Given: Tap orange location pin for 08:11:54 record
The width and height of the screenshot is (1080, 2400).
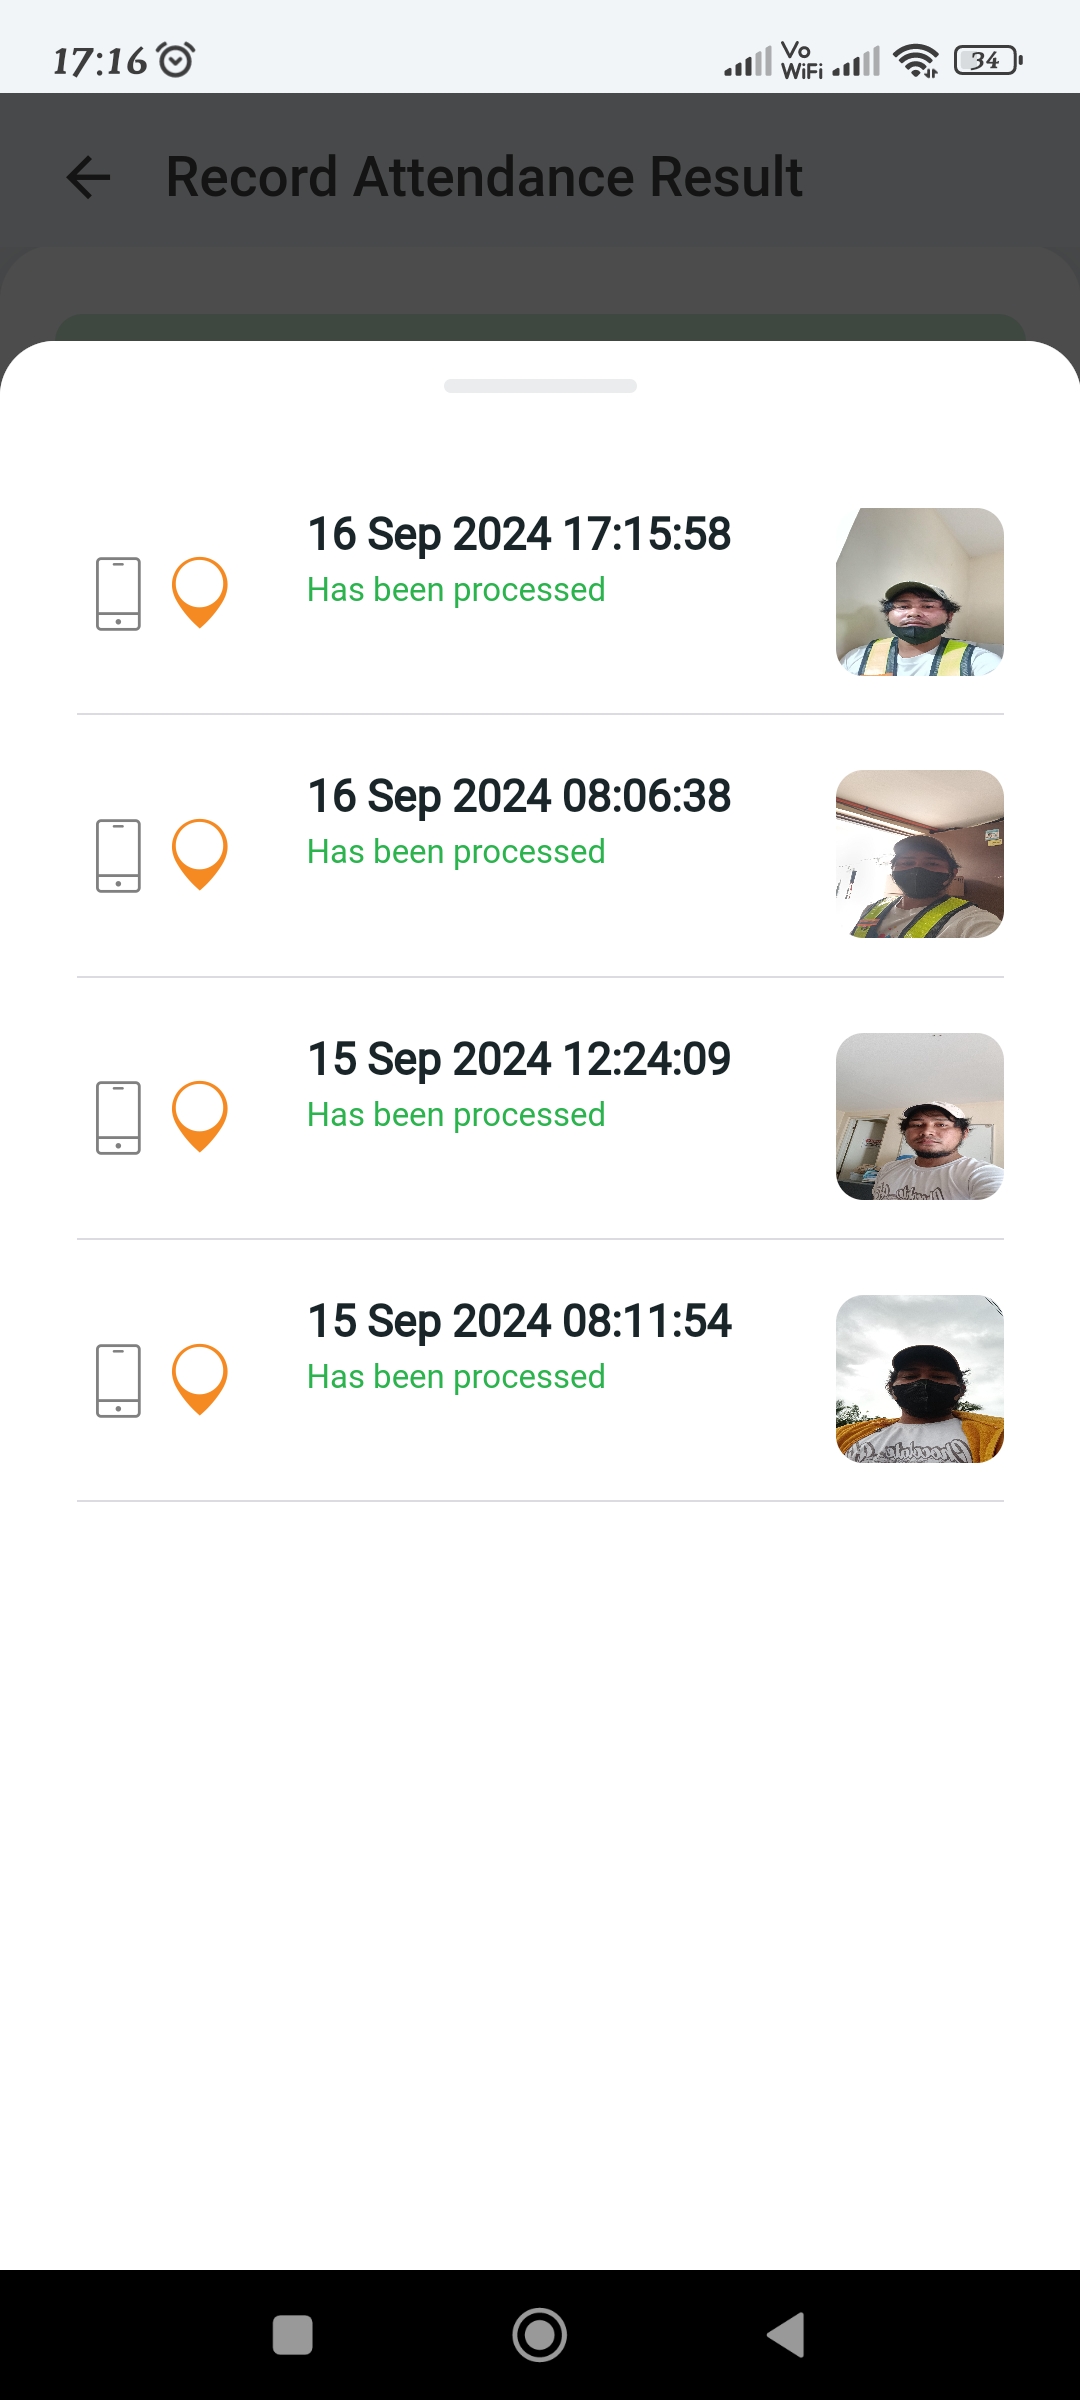Looking at the screenshot, I should click(x=200, y=1378).
